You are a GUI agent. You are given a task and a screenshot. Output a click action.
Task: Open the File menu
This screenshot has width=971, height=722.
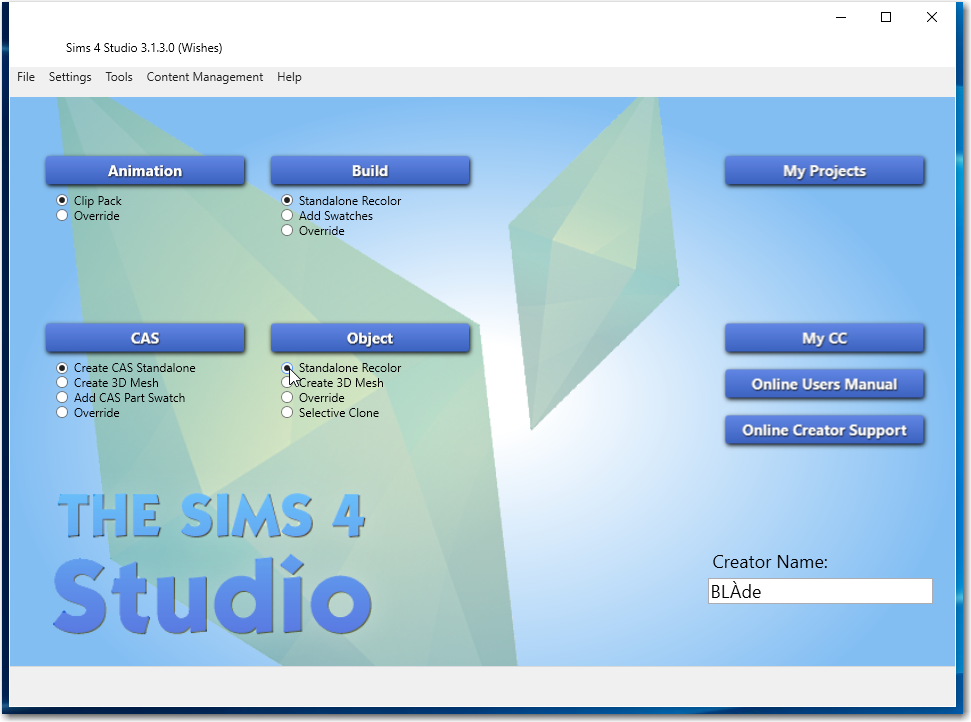[x=26, y=77]
